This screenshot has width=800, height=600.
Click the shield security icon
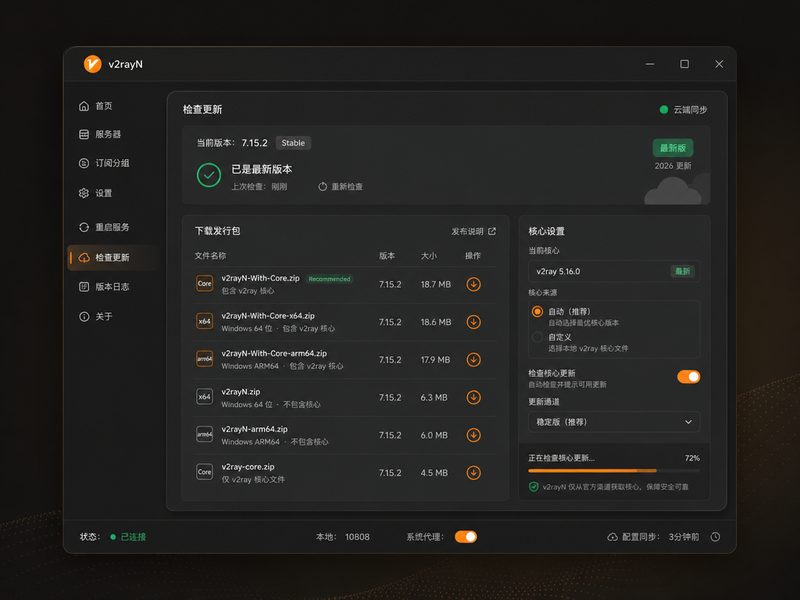(534, 487)
